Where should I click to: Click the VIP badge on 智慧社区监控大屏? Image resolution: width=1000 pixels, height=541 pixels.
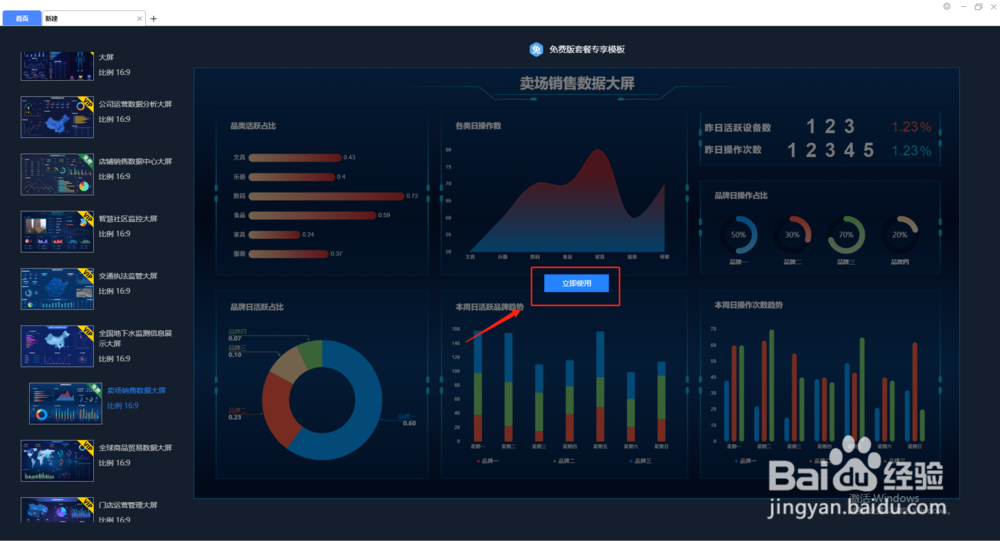coord(87,218)
